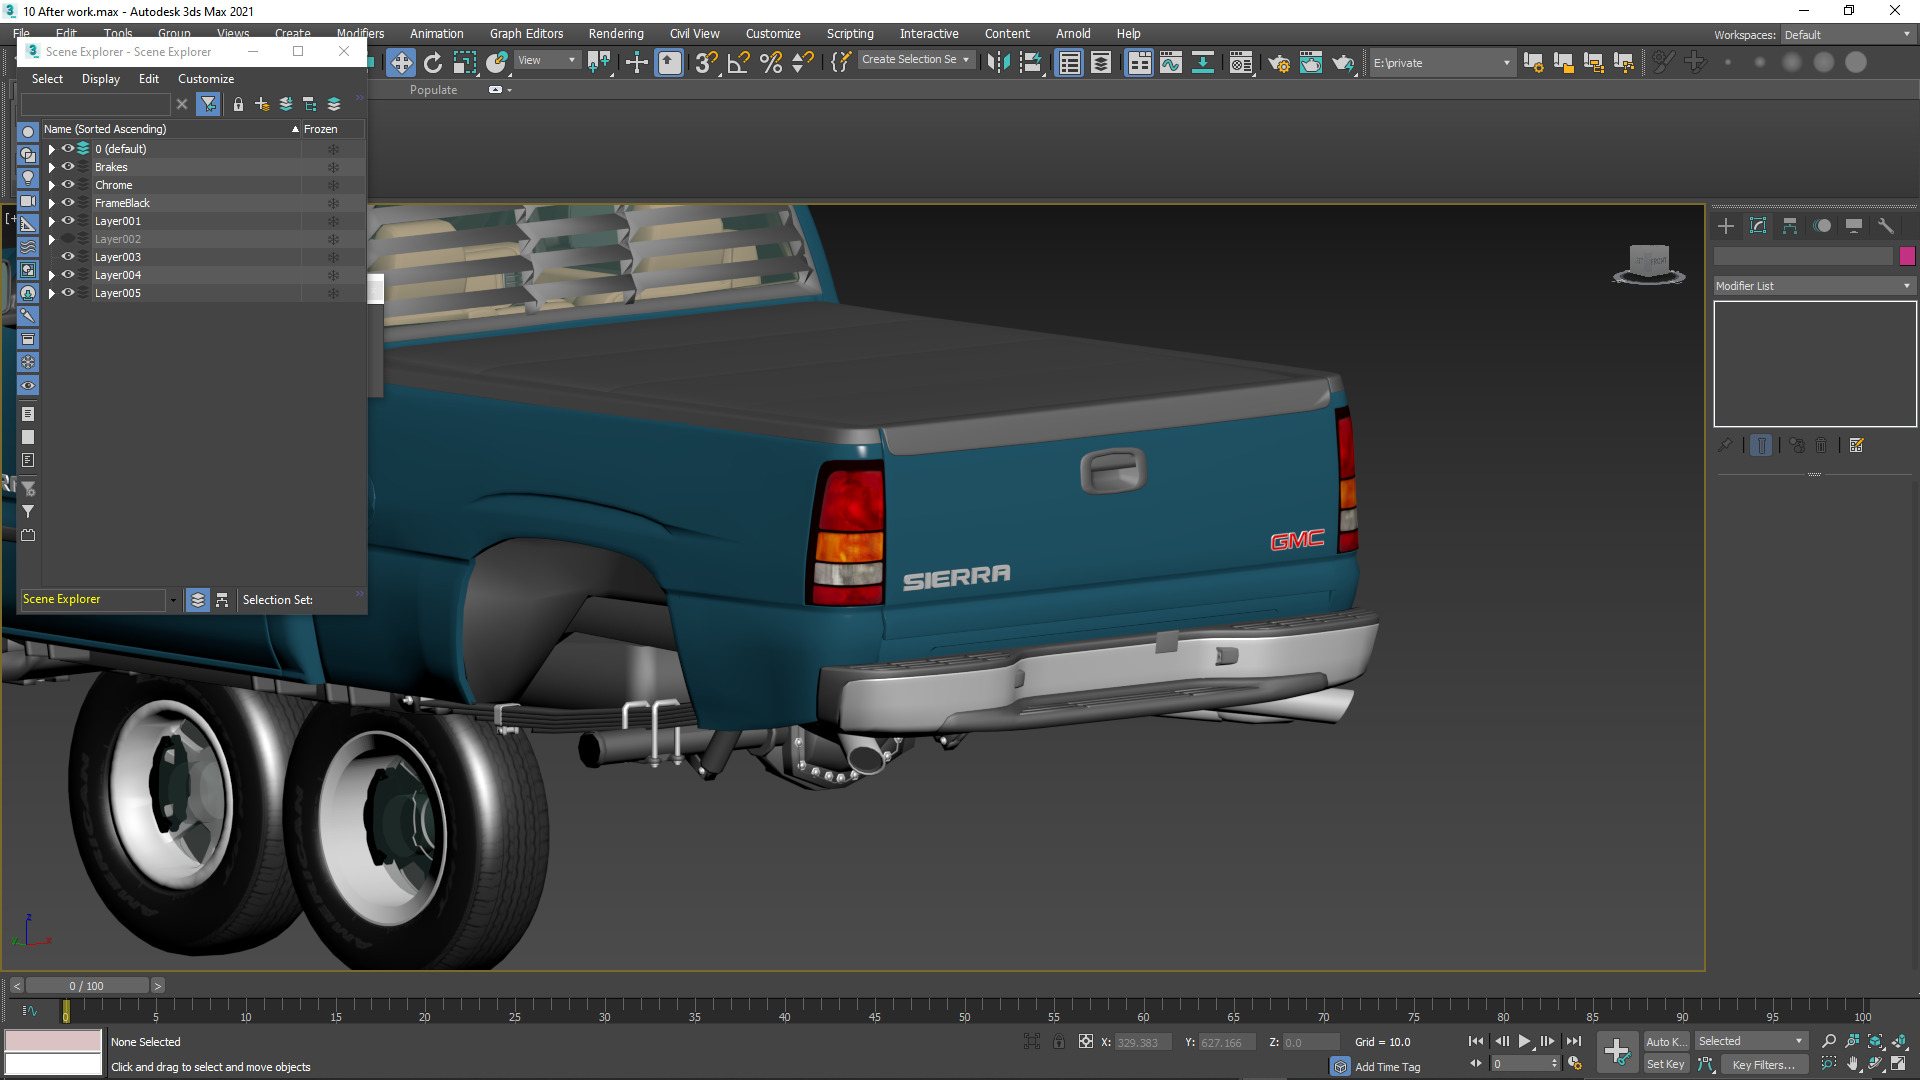Viewport: 1920px width, 1080px height.
Task: Toggle frozen state of Brakes layer
Action: 333,167
